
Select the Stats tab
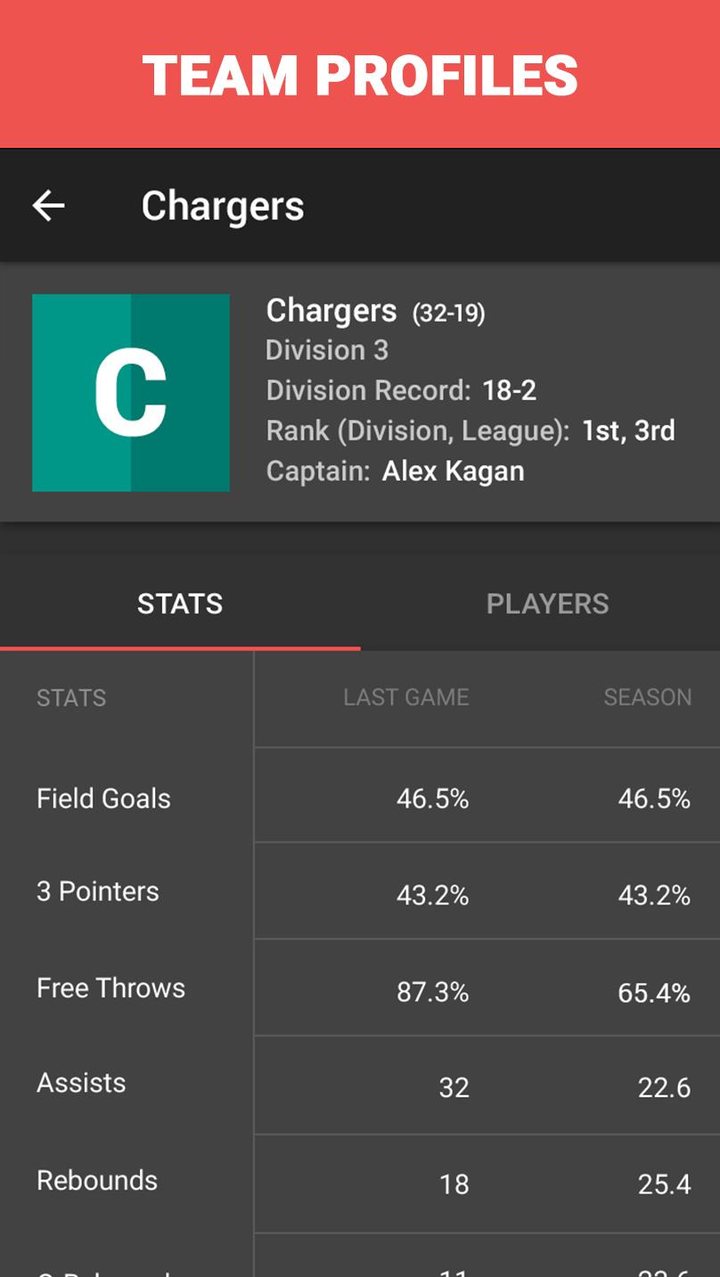180,604
